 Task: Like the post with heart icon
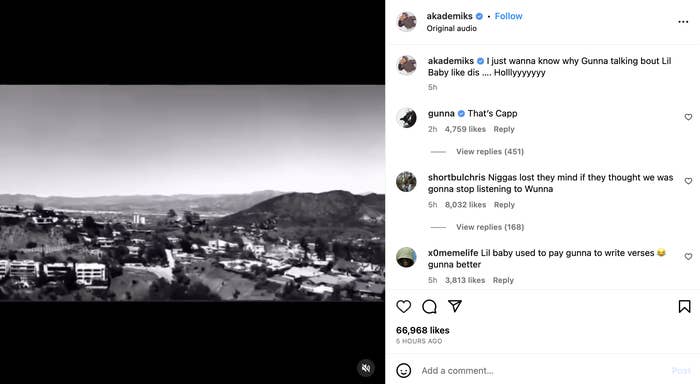404,306
